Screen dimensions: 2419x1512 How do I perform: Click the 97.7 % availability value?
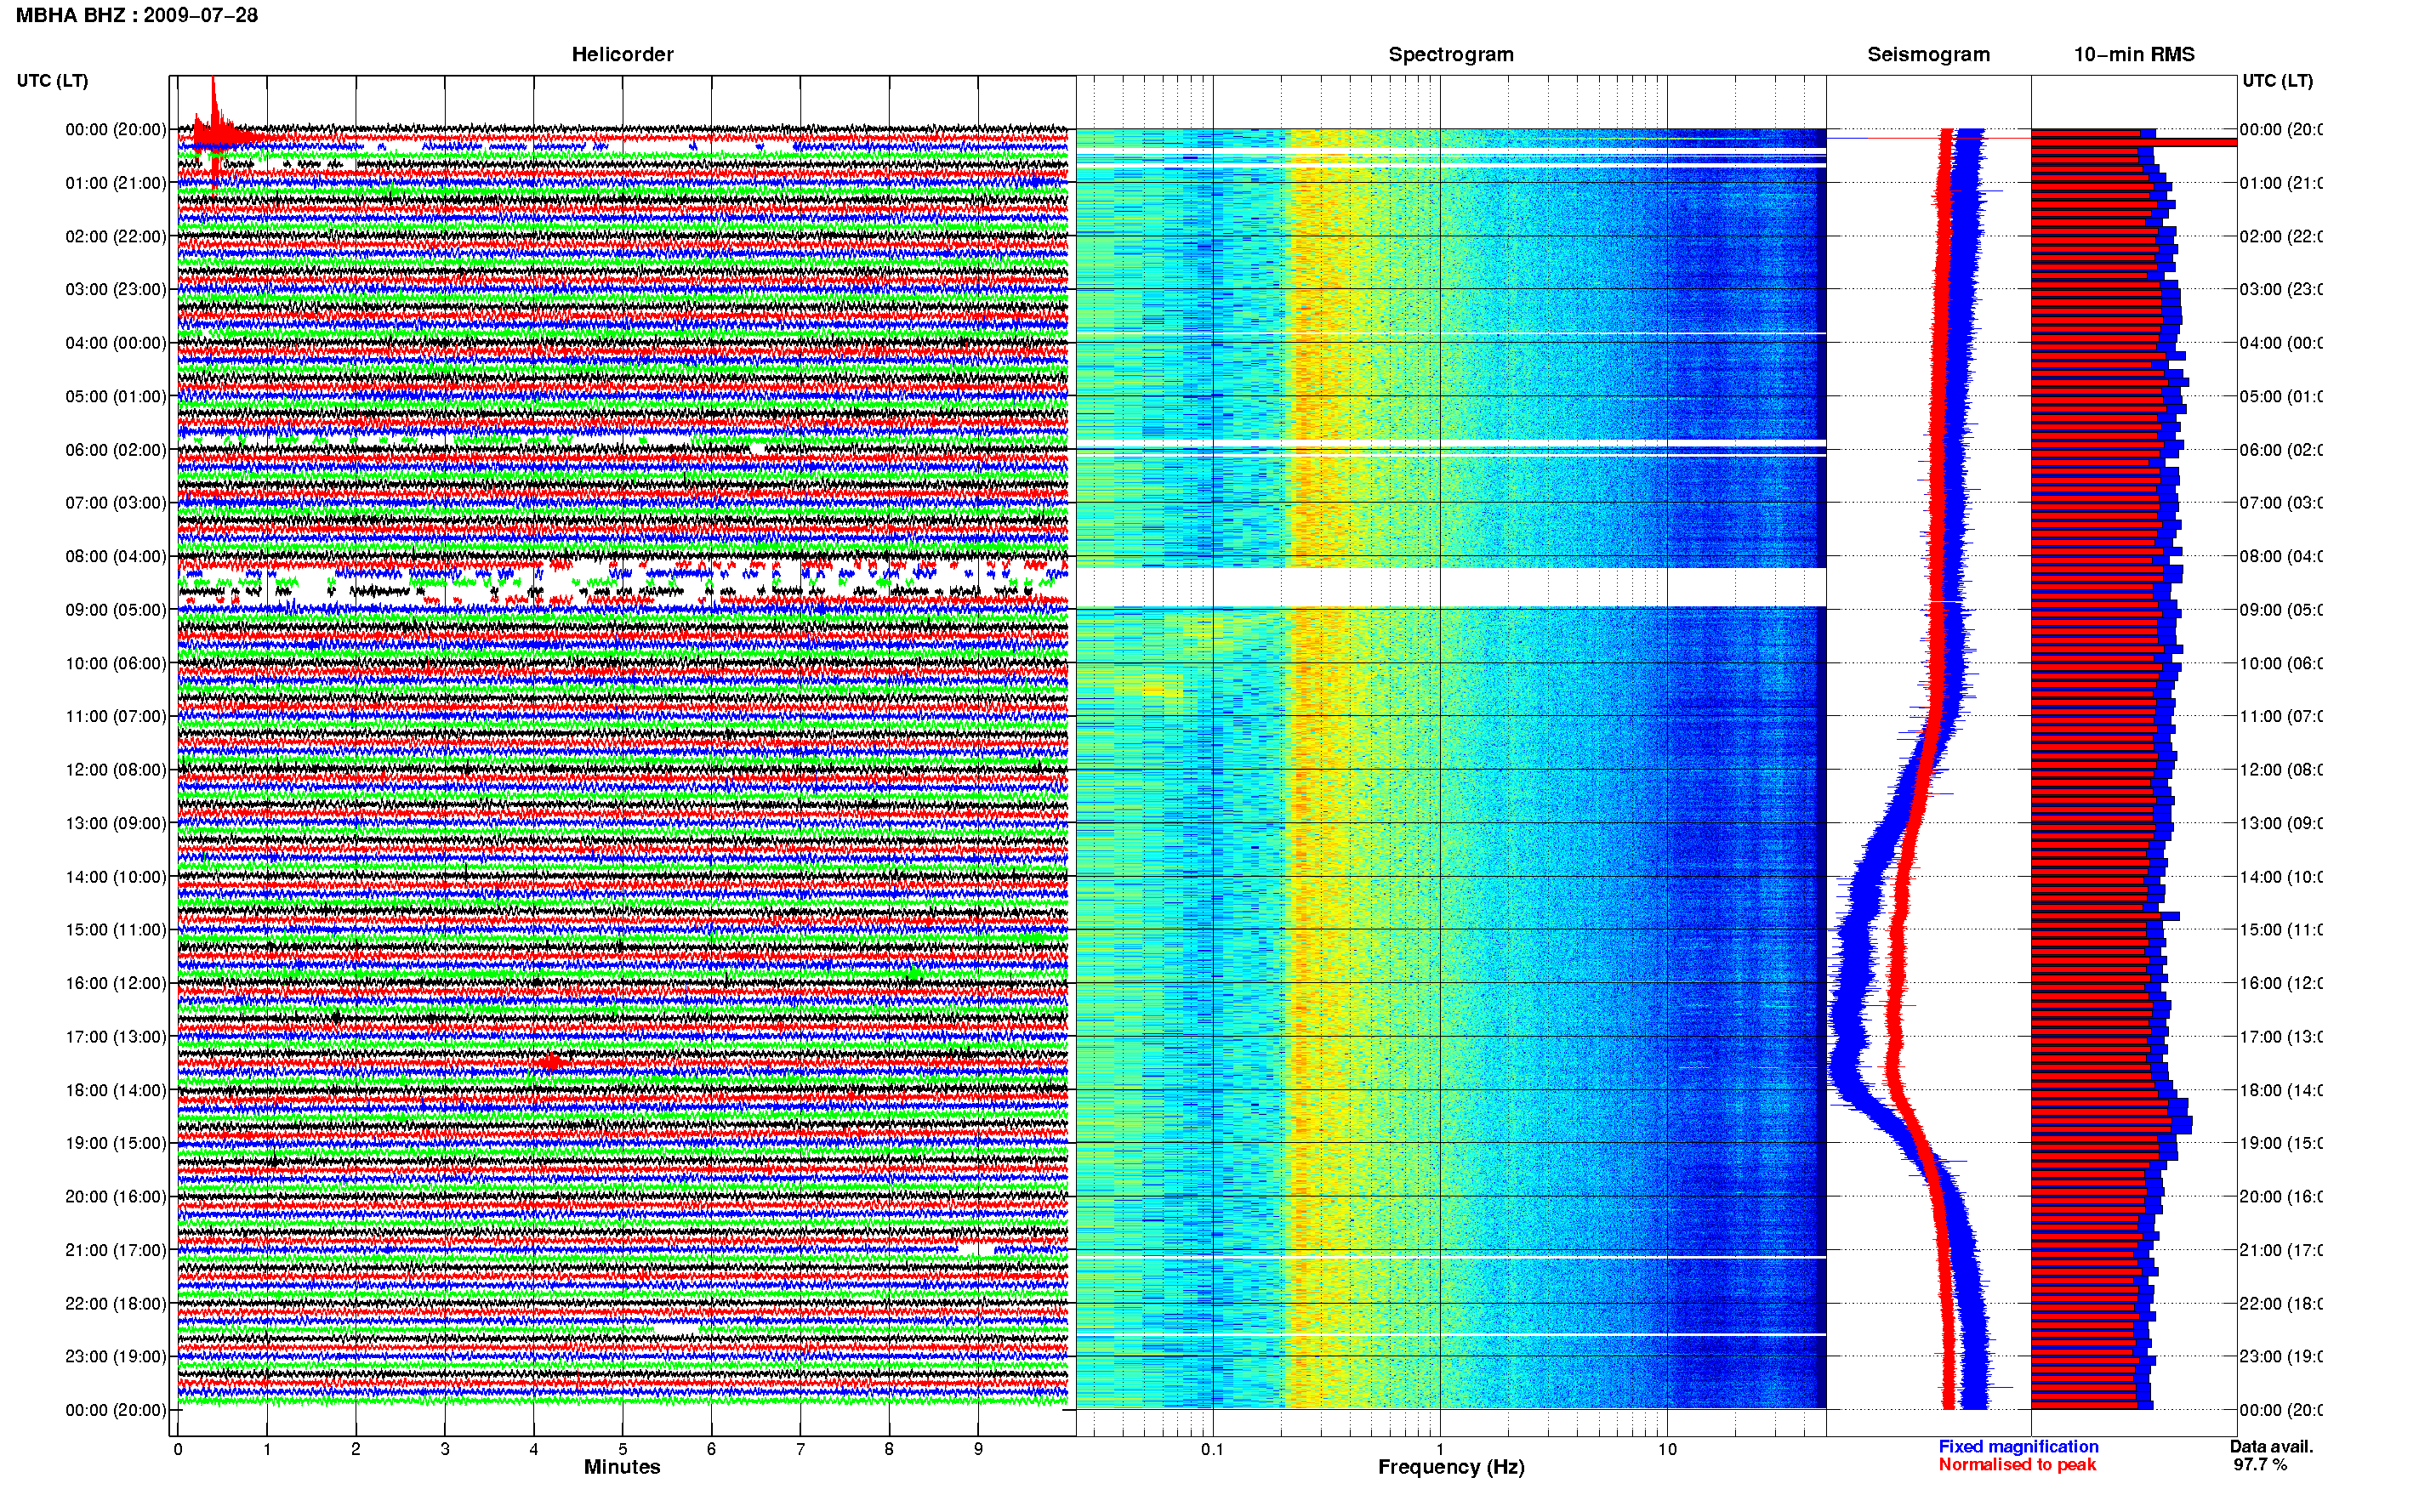(x=2260, y=1464)
